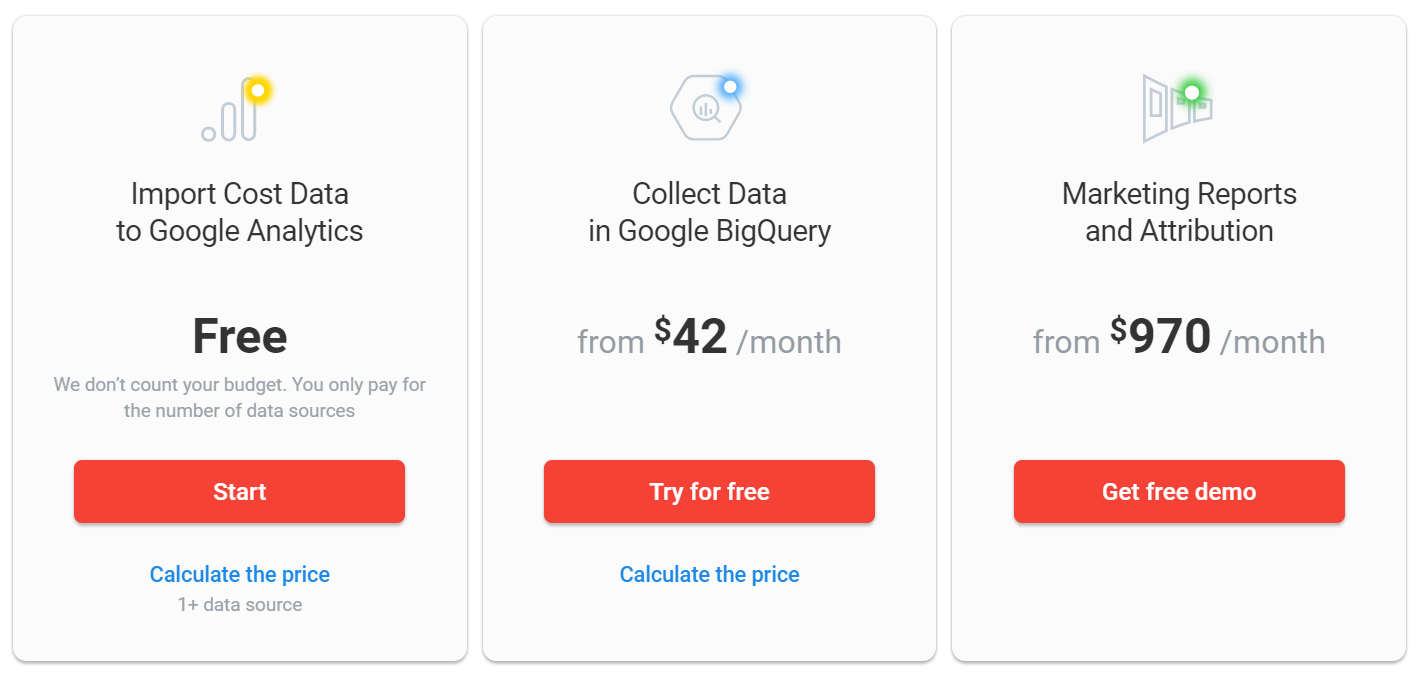Click the bold Free price label
Viewport: 1425px width, 678px height.
240,337
